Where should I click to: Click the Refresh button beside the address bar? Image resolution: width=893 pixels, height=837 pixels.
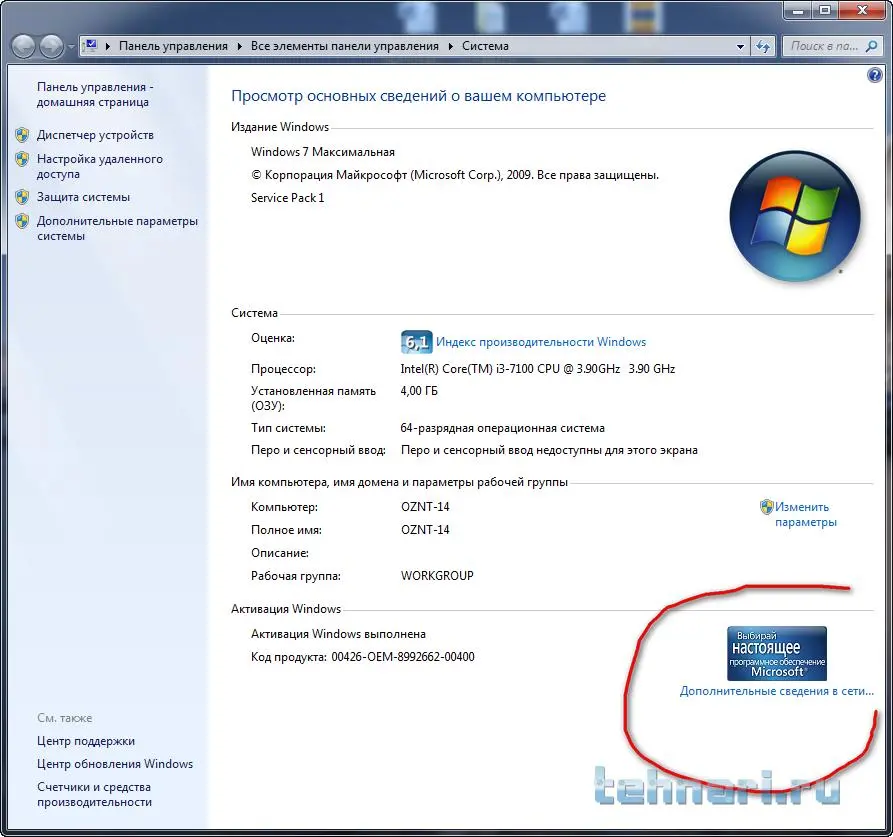point(763,46)
